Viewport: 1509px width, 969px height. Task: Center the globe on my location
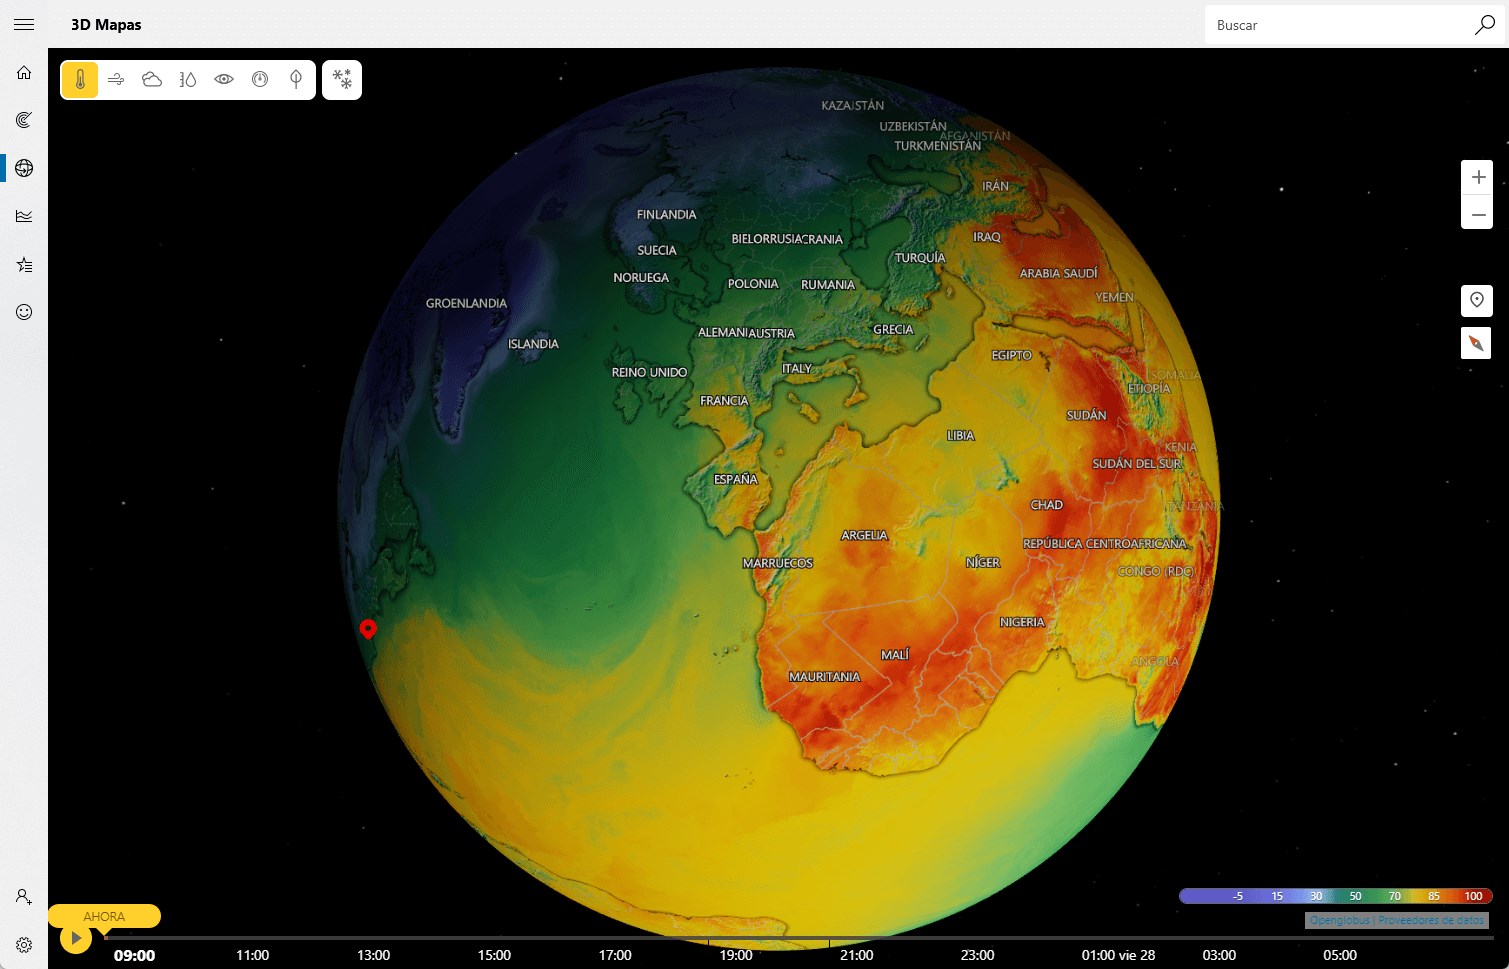point(1476,300)
